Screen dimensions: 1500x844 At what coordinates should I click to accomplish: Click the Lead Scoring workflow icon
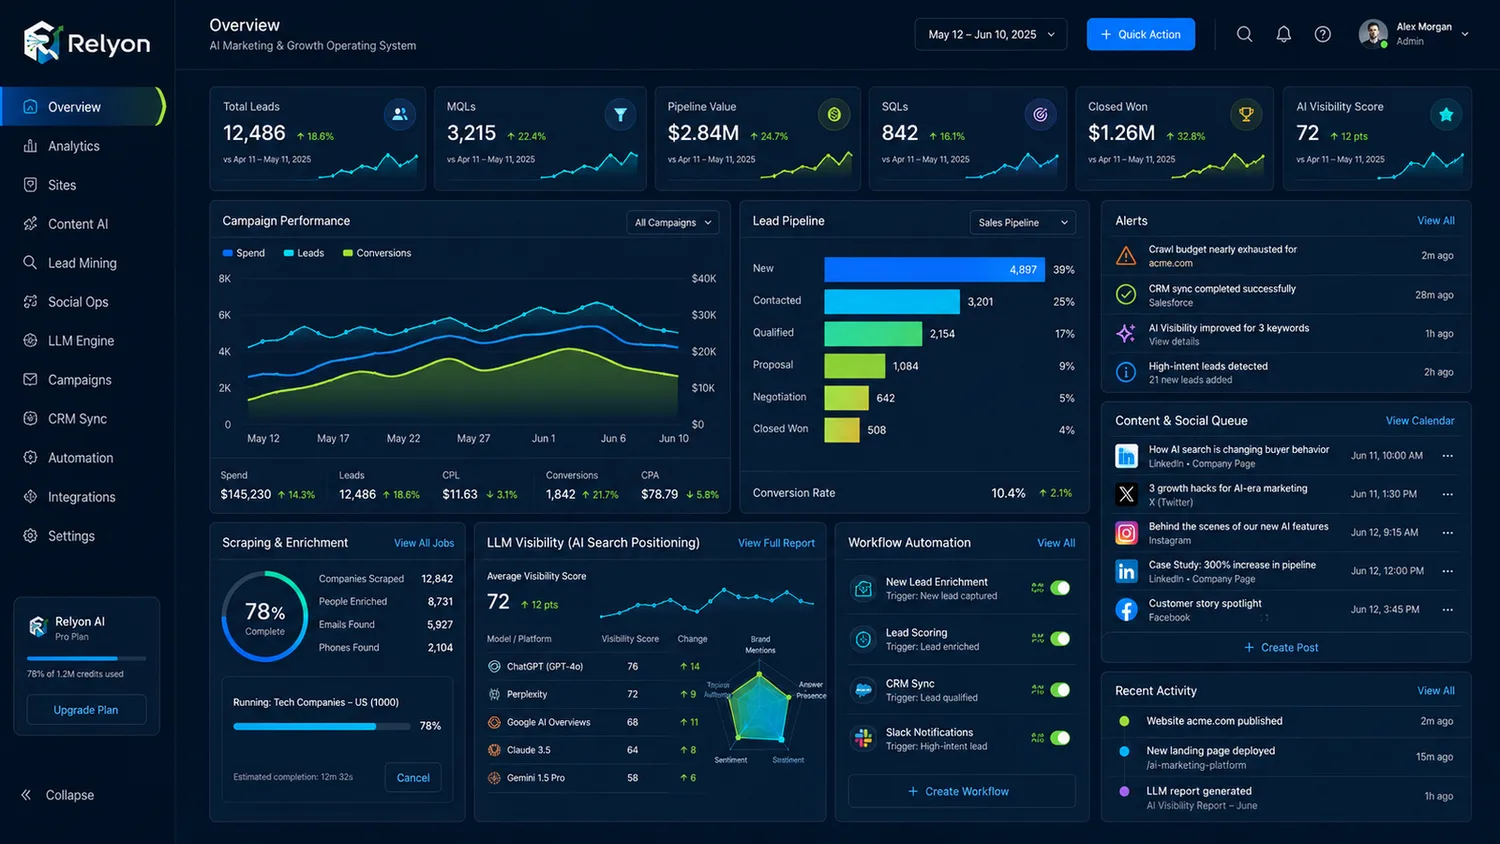863,638
